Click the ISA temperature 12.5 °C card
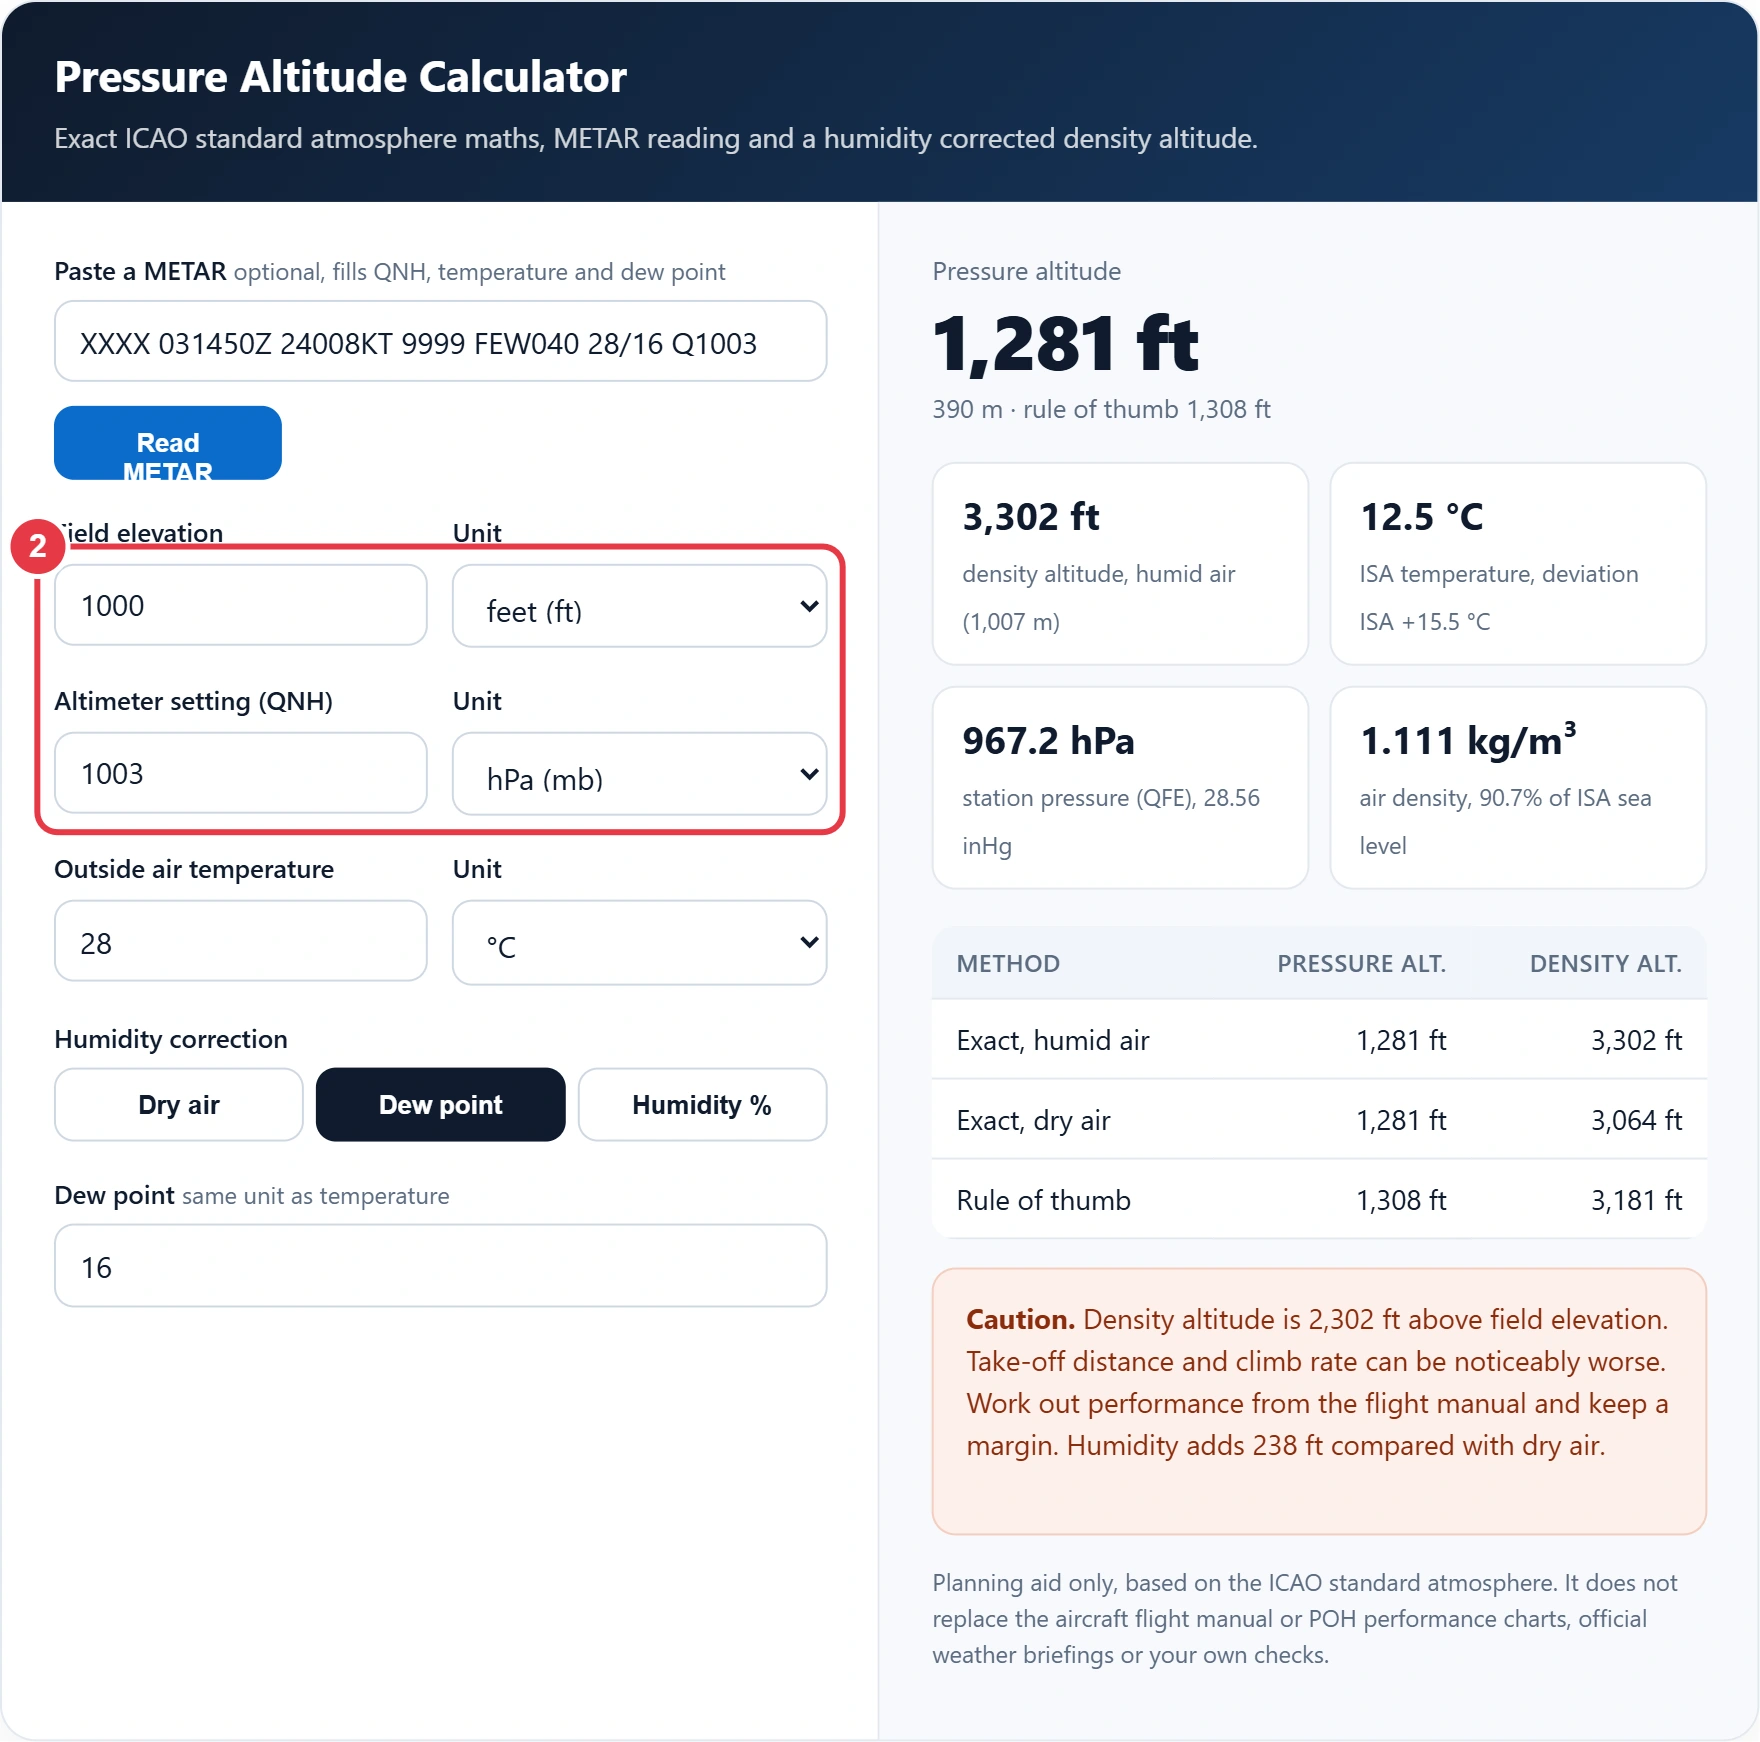 click(1518, 564)
